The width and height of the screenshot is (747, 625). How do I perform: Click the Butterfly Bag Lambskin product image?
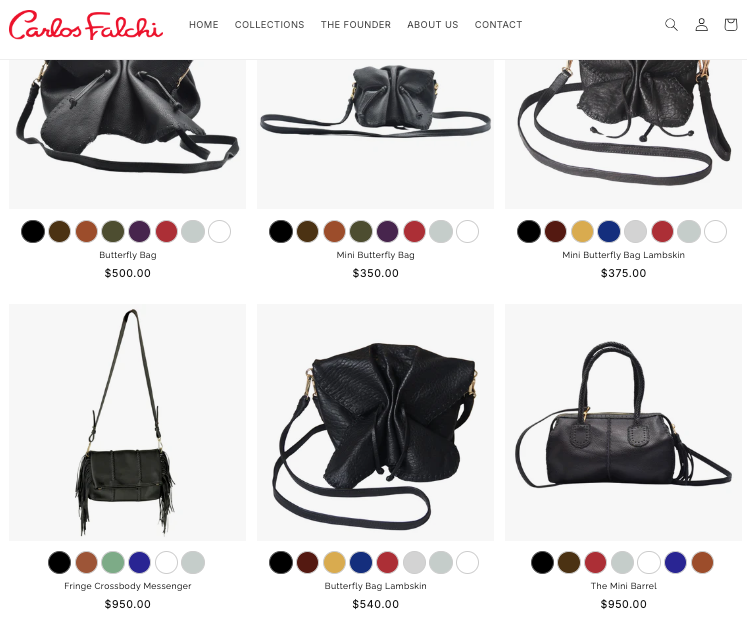[x=375, y=423]
